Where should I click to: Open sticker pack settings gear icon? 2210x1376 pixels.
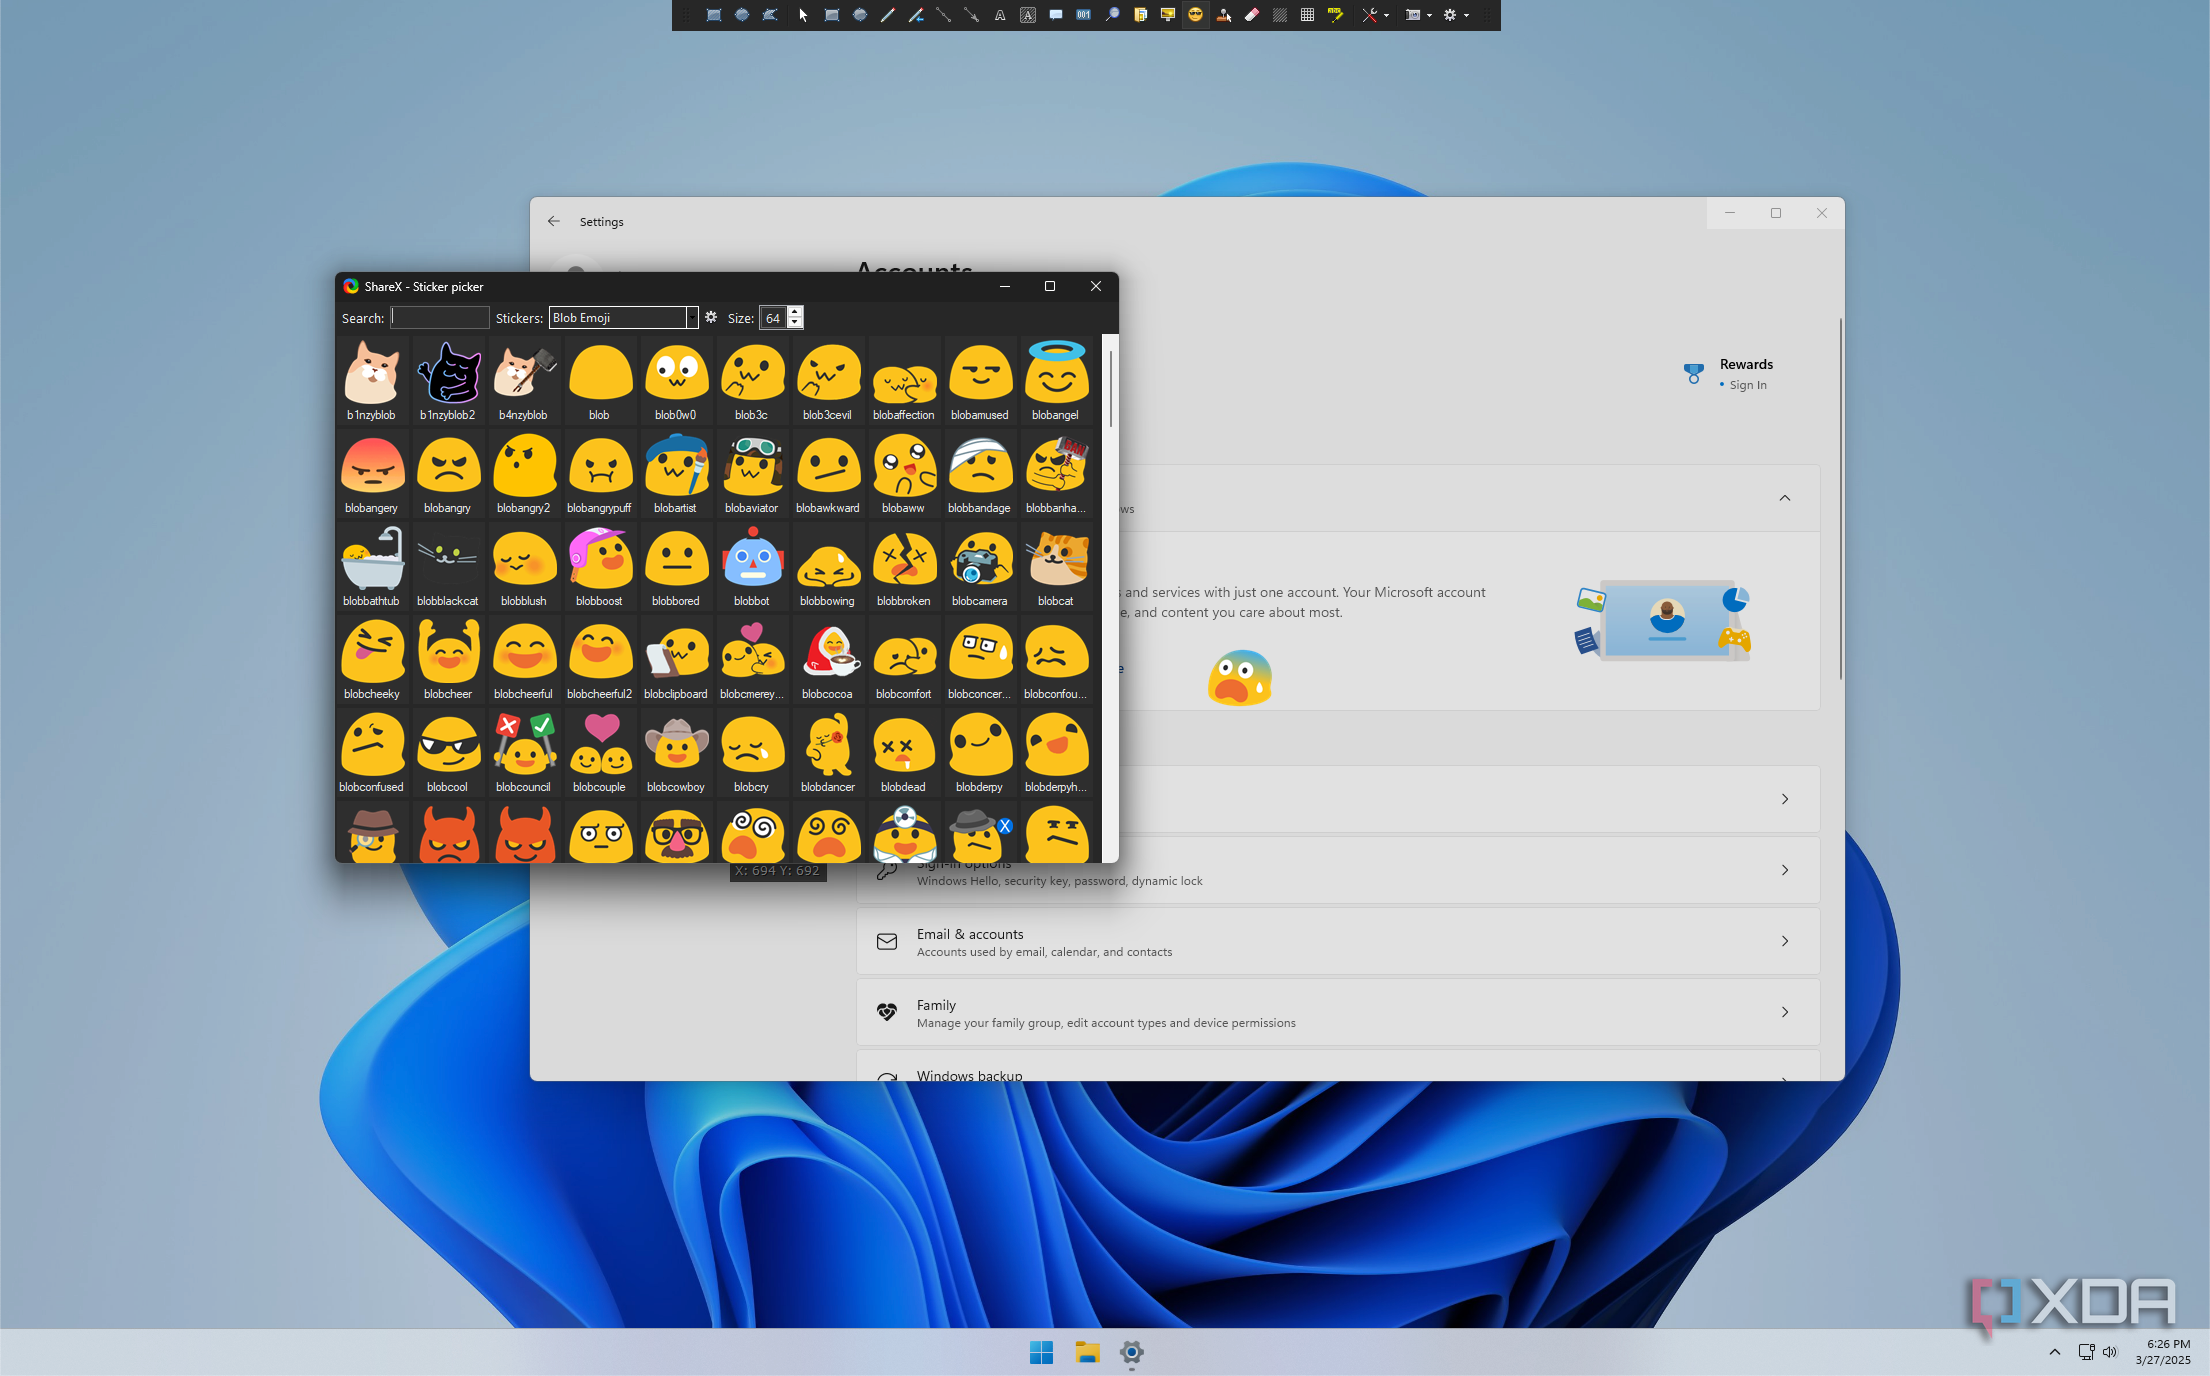point(711,317)
